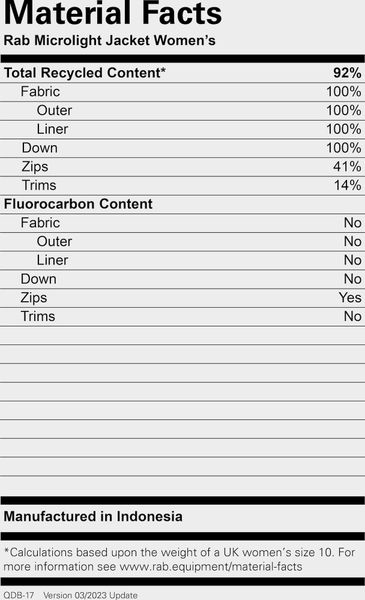Select the Fabric row under Recycled Content
This screenshot has height=600, width=365.
click(182, 92)
